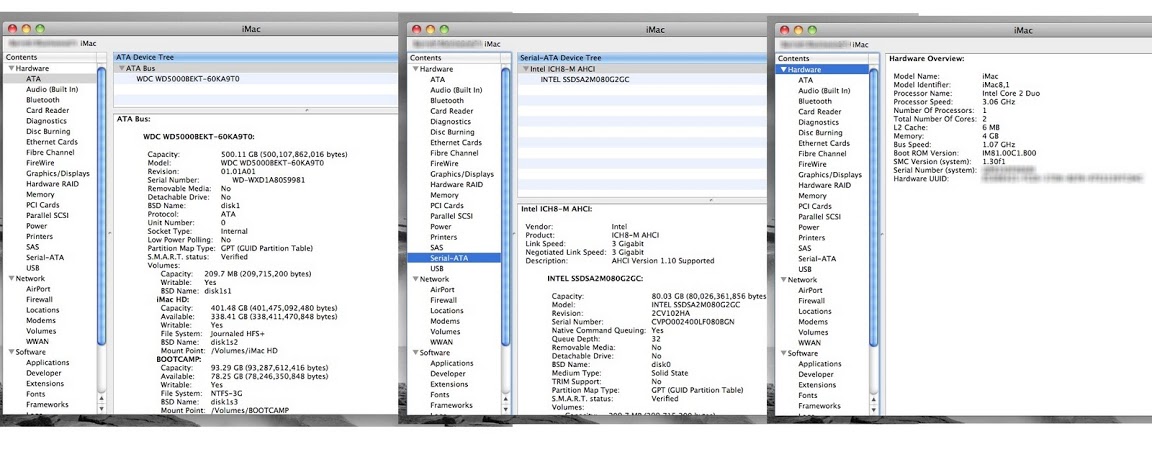Open Printers in Hardware Overview window sidebar

point(812,238)
